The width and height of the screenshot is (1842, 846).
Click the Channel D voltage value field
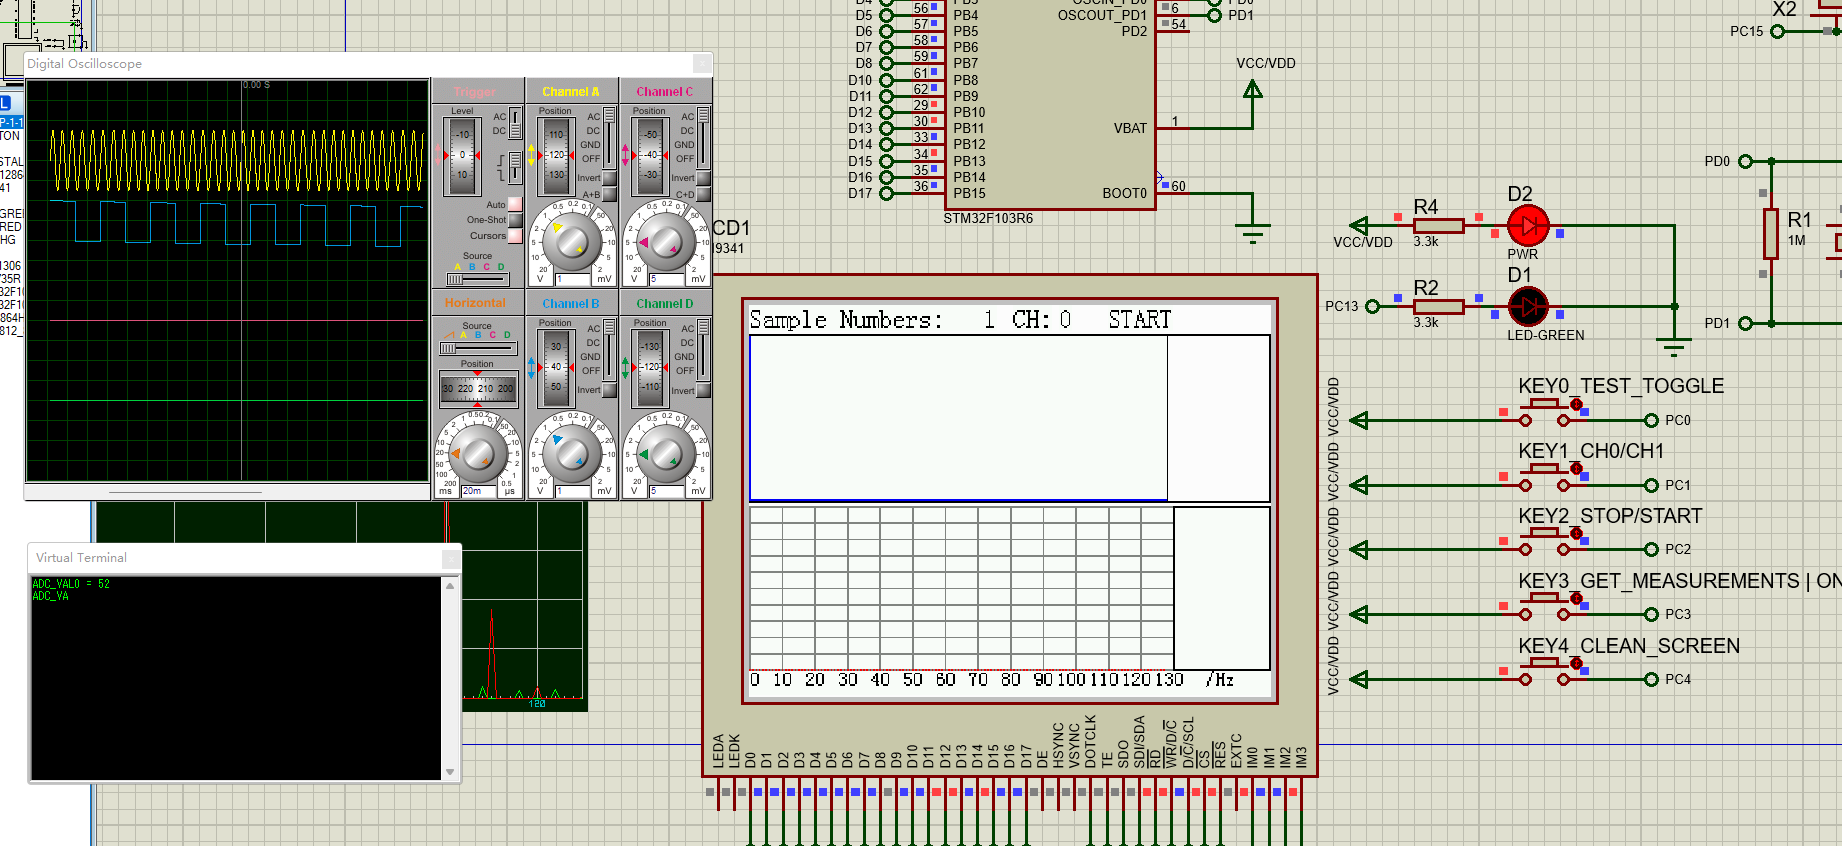pos(669,491)
